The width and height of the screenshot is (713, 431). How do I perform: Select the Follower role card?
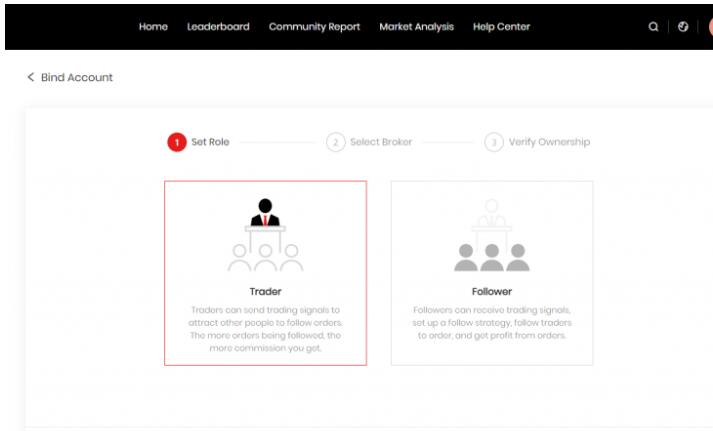click(491, 273)
